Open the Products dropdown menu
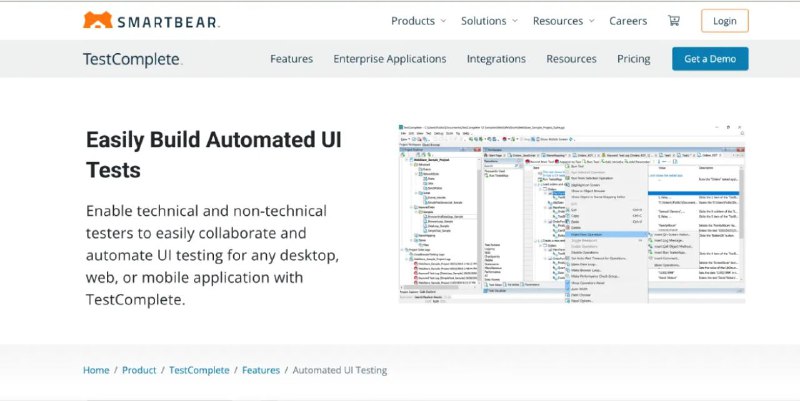Image resolution: width=800 pixels, height=401 pixels. click(x=418, y=21)
